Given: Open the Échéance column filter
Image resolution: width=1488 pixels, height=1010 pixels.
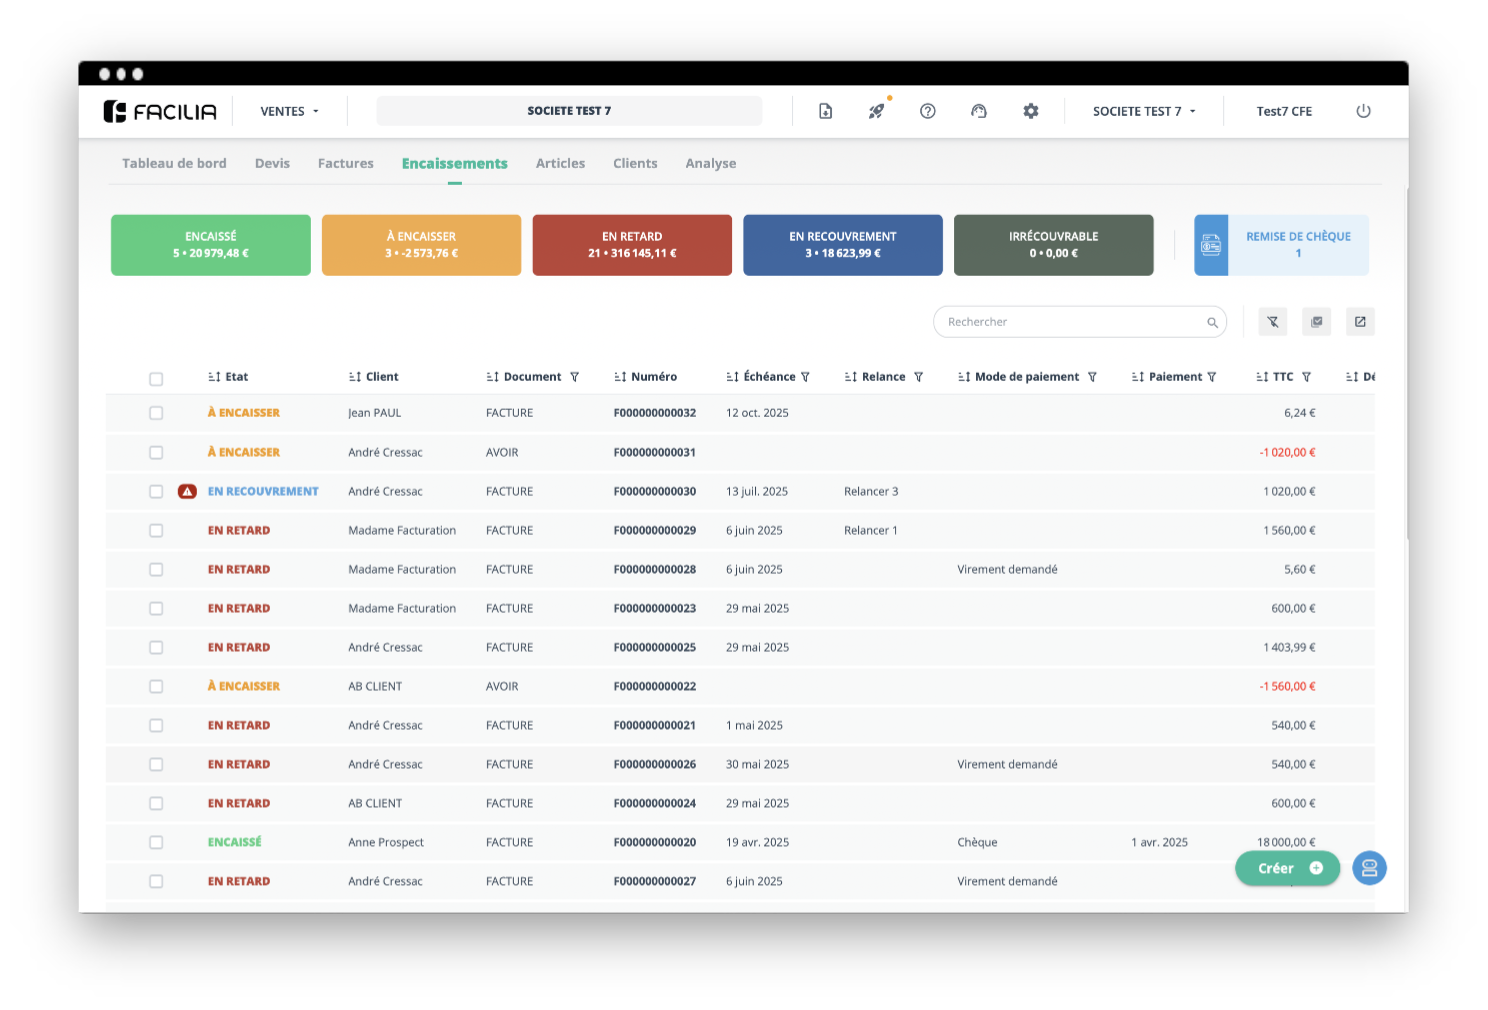Looking at the screenshot, I should [x=806, y=377].
